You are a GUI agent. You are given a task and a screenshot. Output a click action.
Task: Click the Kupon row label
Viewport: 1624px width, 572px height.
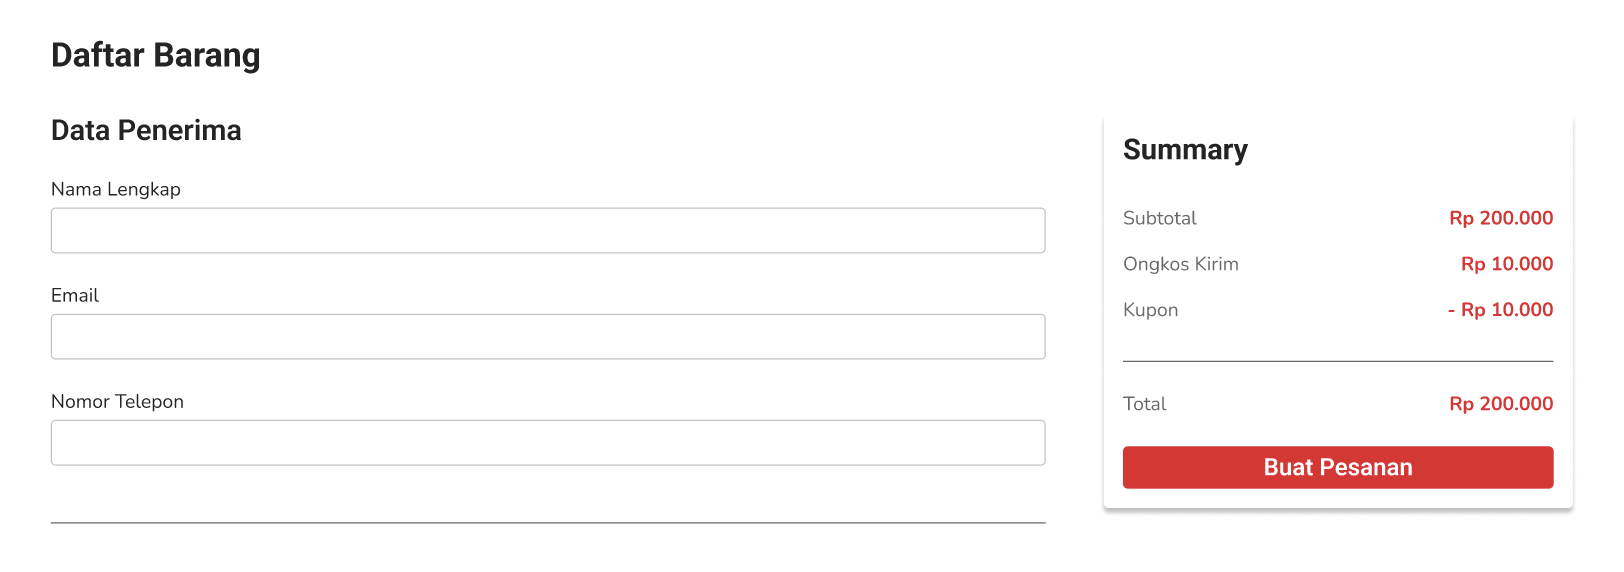pos(1150,310)
